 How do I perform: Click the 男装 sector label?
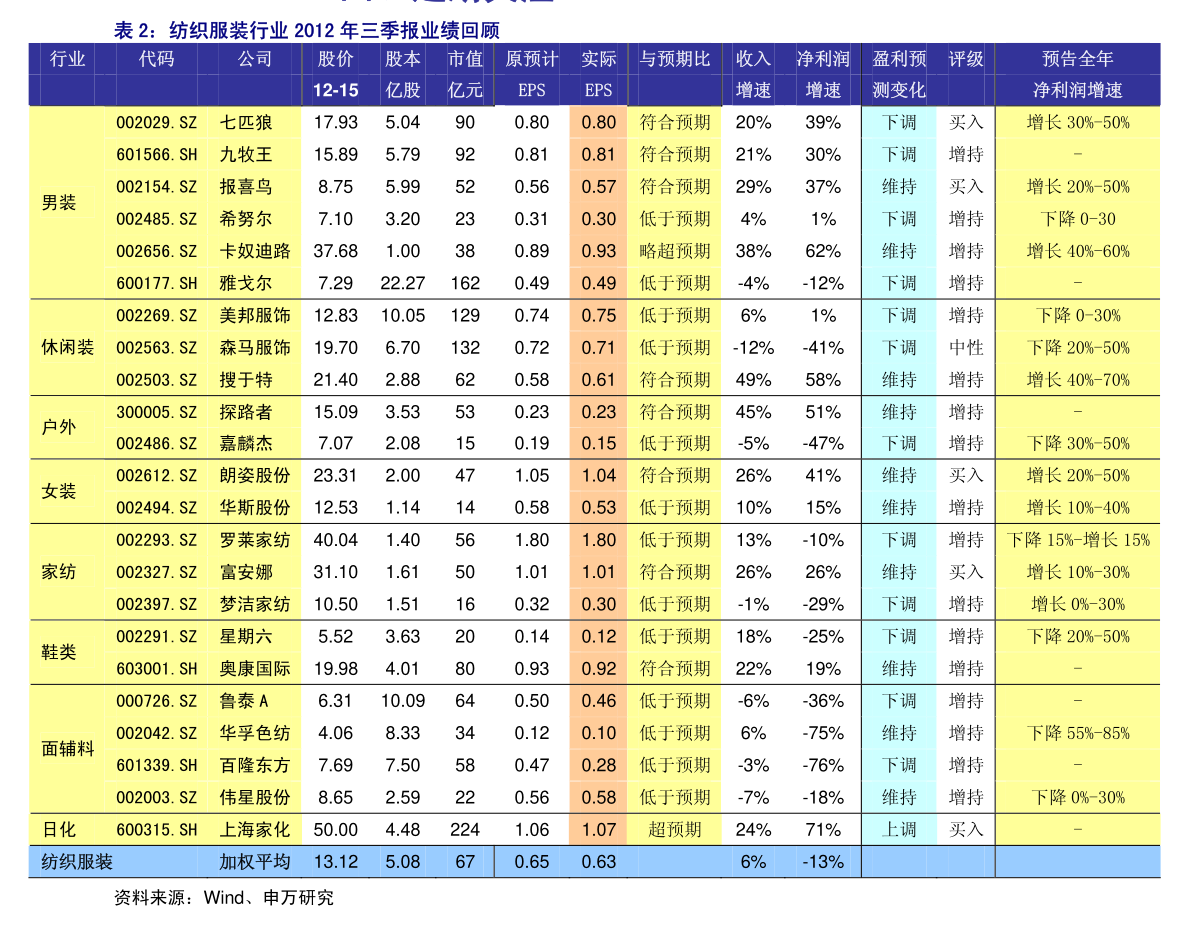pyautogui.click(x=58, y=203)
